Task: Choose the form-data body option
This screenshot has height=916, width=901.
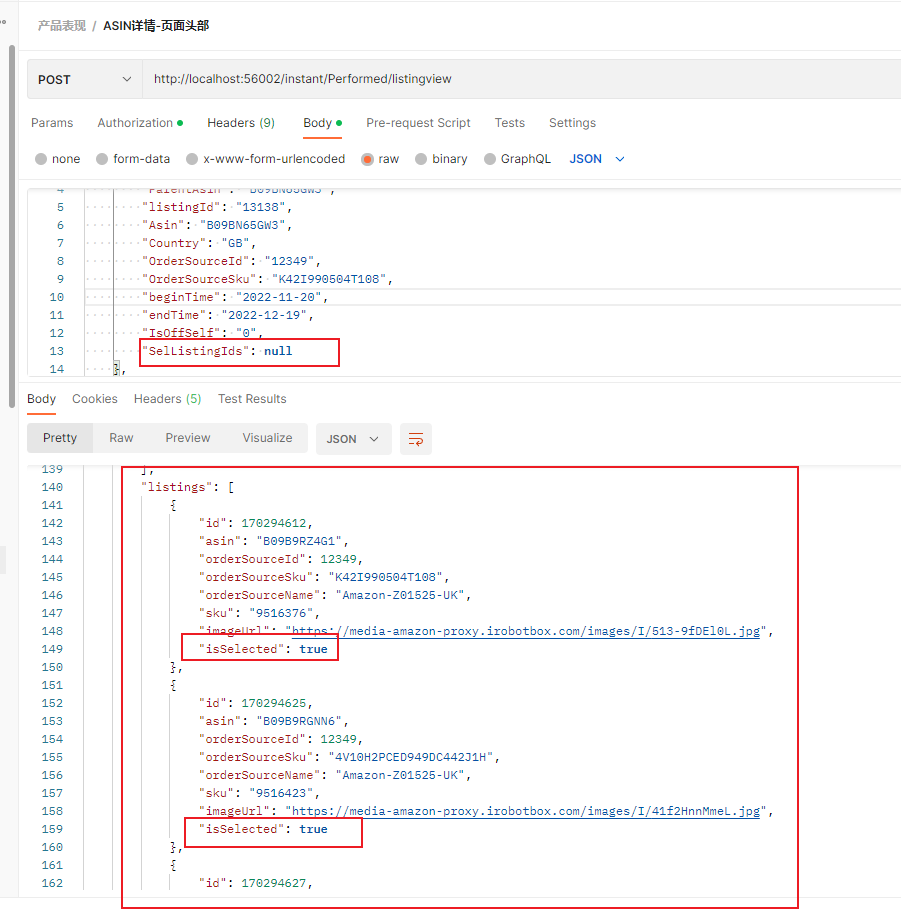Action: [102, 159]
